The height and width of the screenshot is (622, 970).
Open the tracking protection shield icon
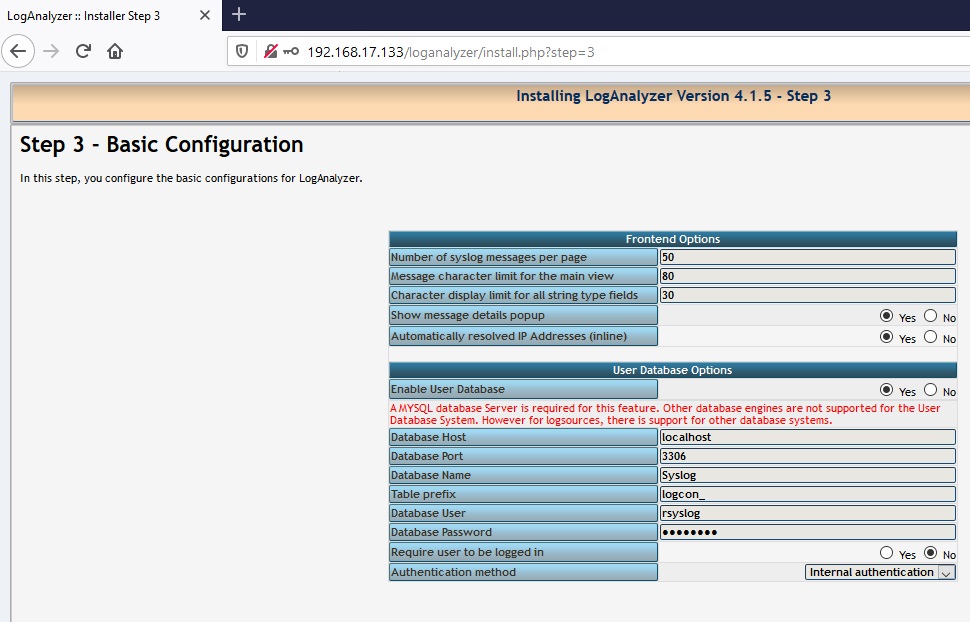(x=242, y=51)
